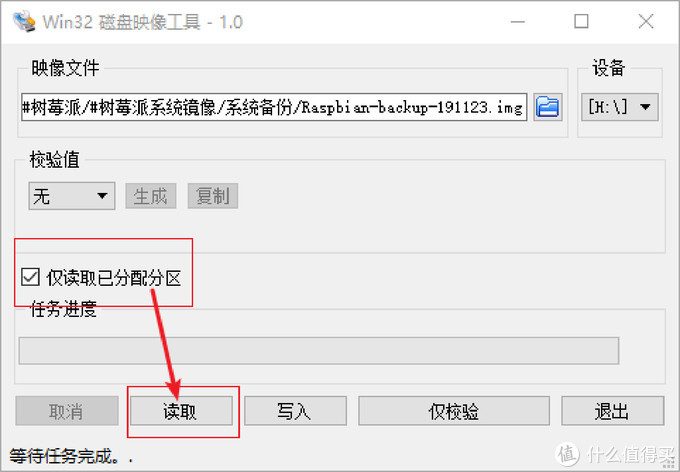Screen dimensions: 680x472
Task: Click the 读取 button
Action: pyautogui.click(x=181, y=411)
